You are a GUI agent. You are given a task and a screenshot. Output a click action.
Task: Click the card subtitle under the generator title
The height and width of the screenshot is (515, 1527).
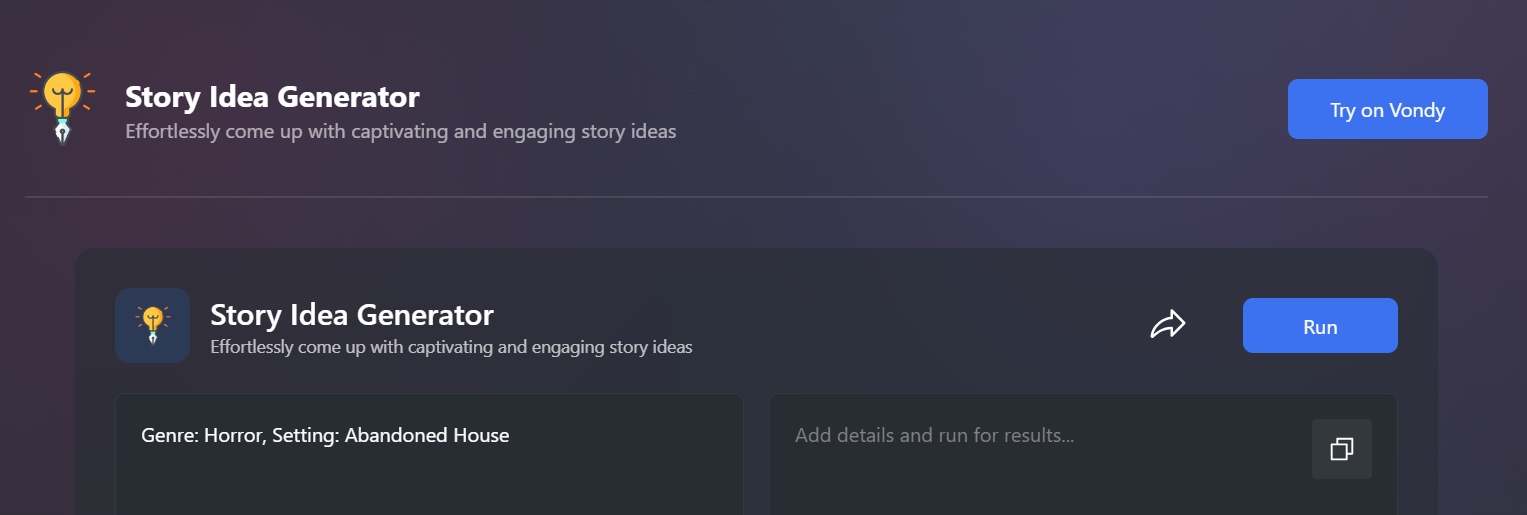451,347
